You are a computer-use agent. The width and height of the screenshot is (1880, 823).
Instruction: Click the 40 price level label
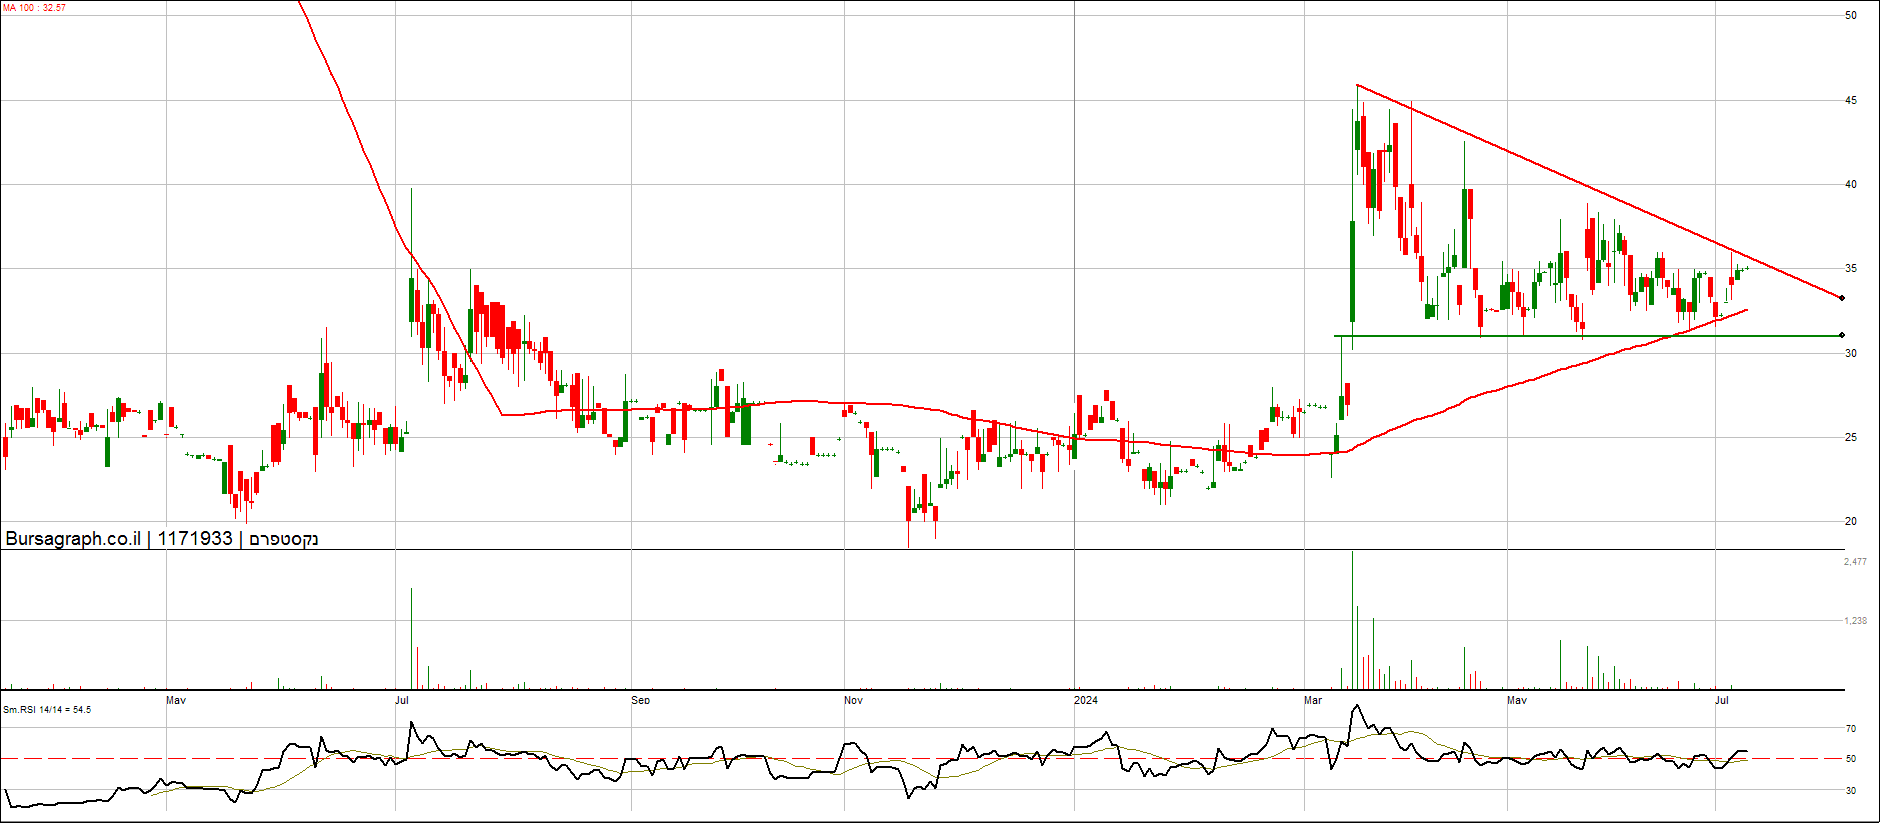click(1851, 184)
